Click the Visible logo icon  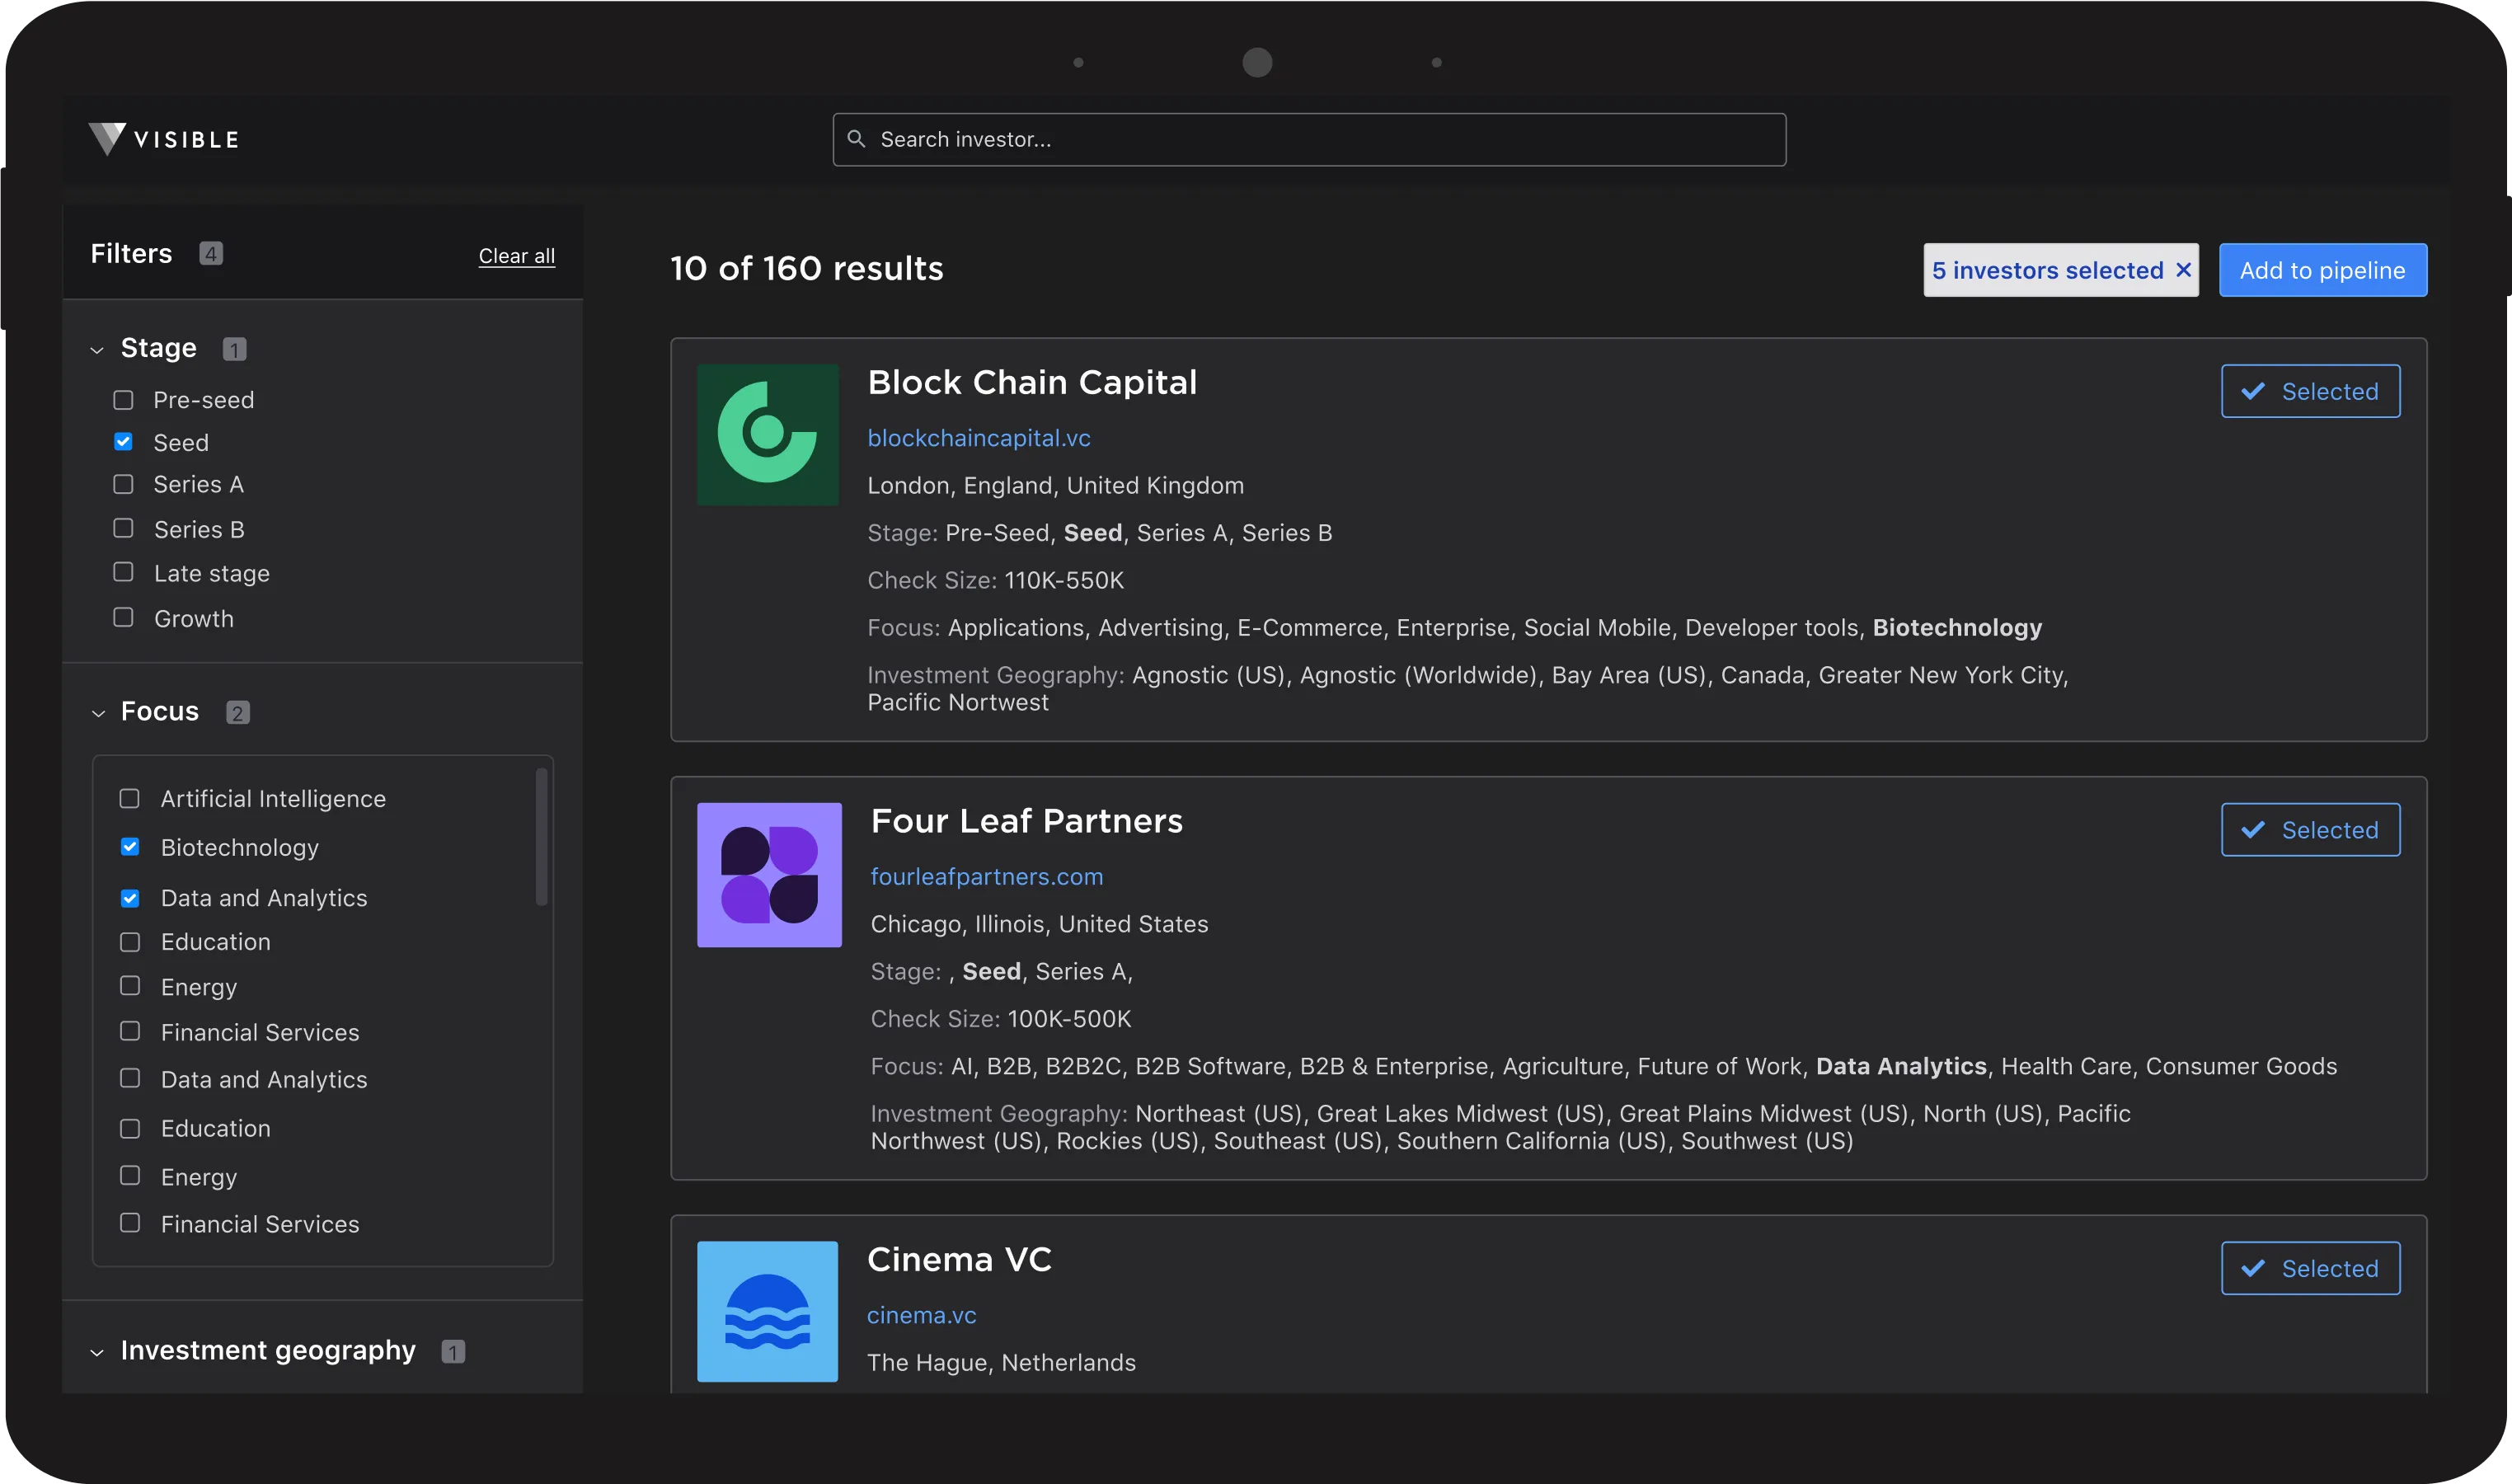(107, 138)
